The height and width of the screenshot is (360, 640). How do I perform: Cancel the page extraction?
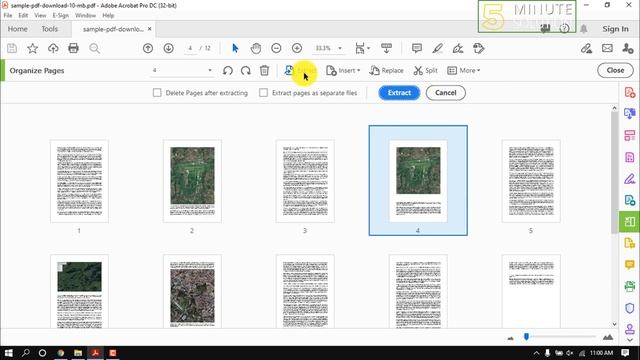pos(446,93)
